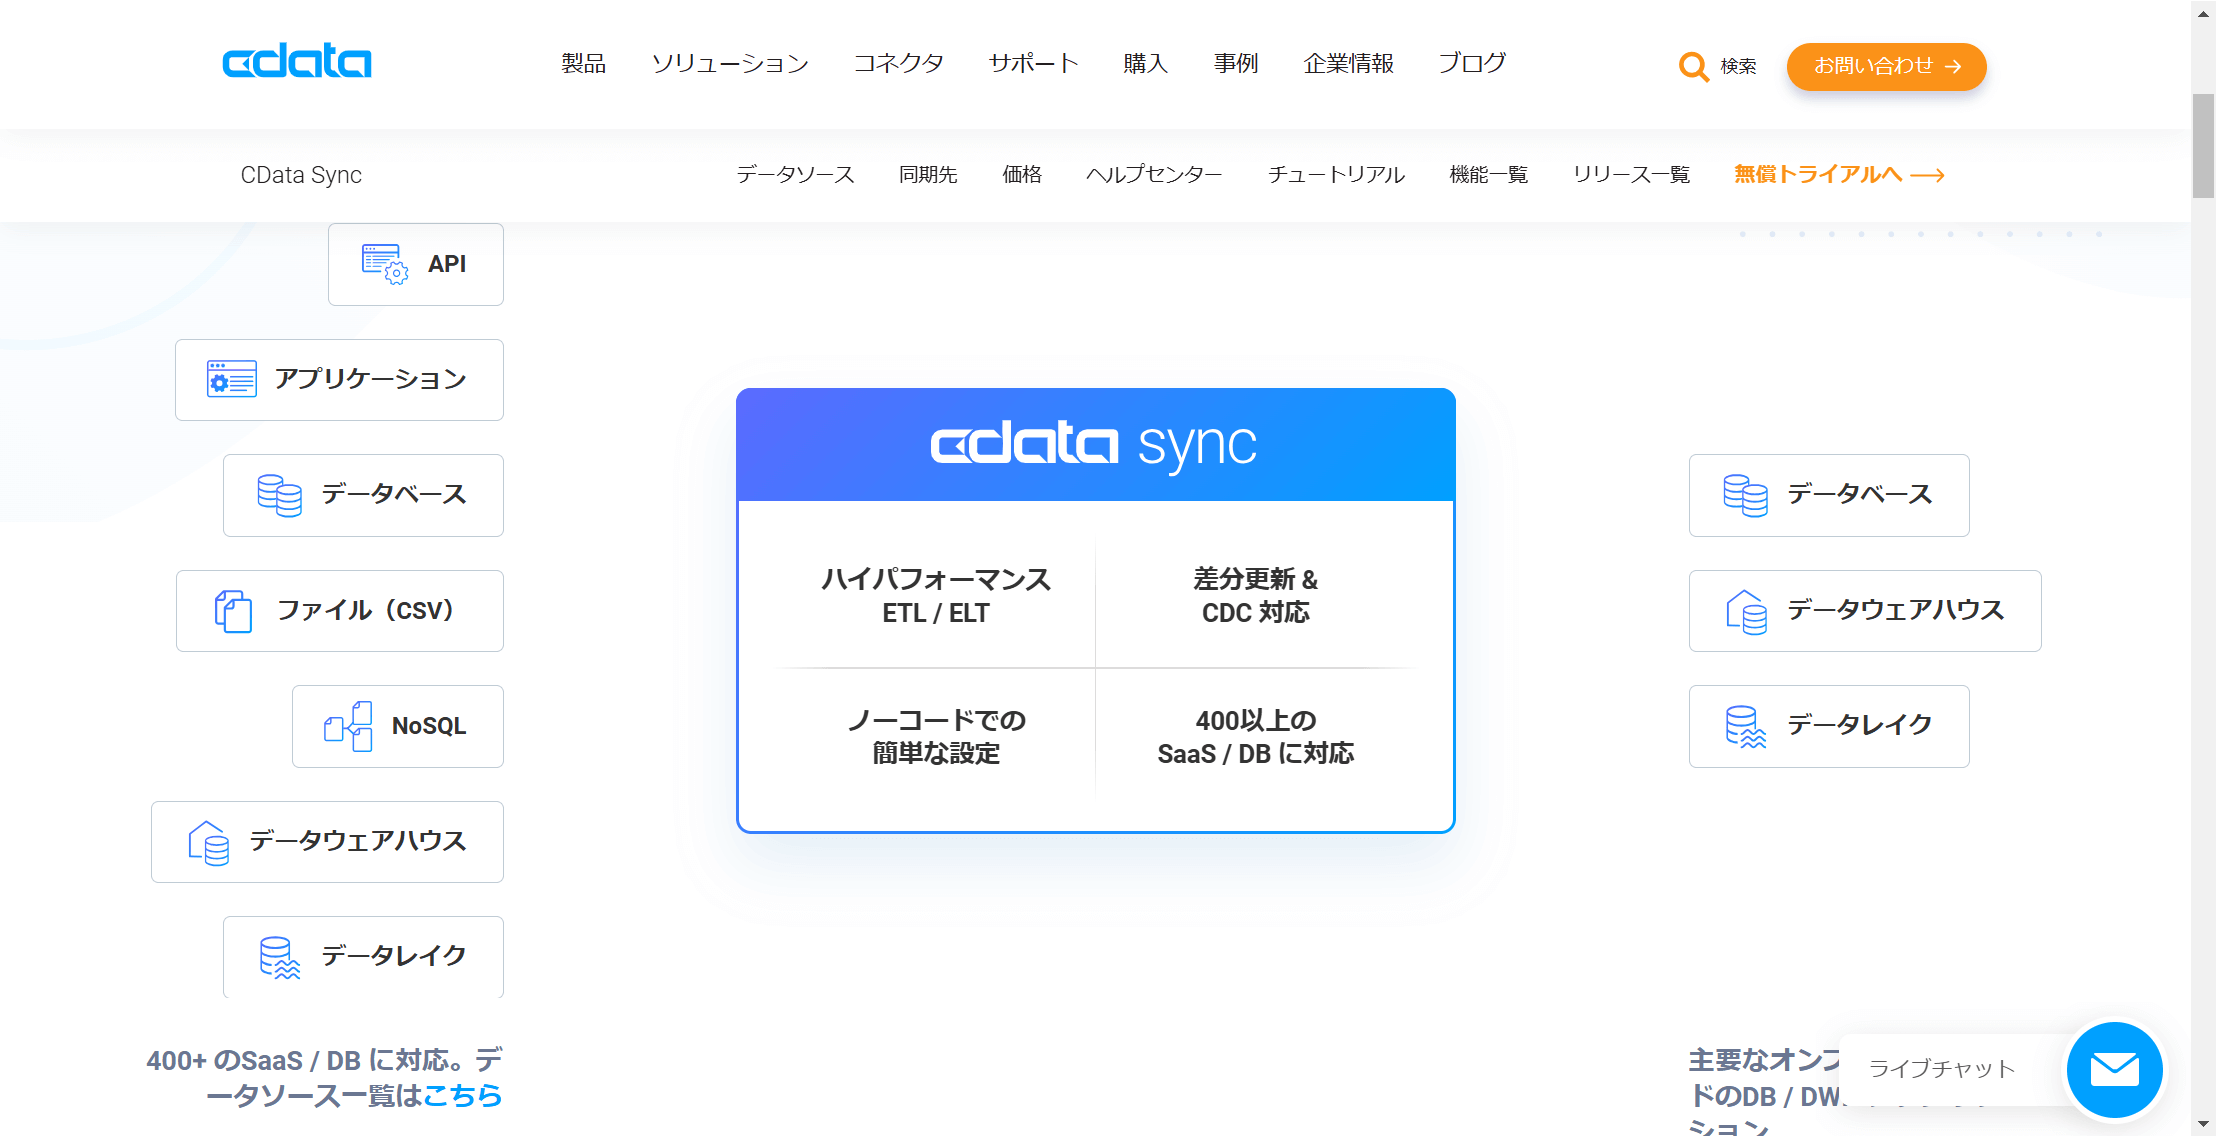Click the CData logo in header
This screenshot has width=2216, height=1136.
296,62
